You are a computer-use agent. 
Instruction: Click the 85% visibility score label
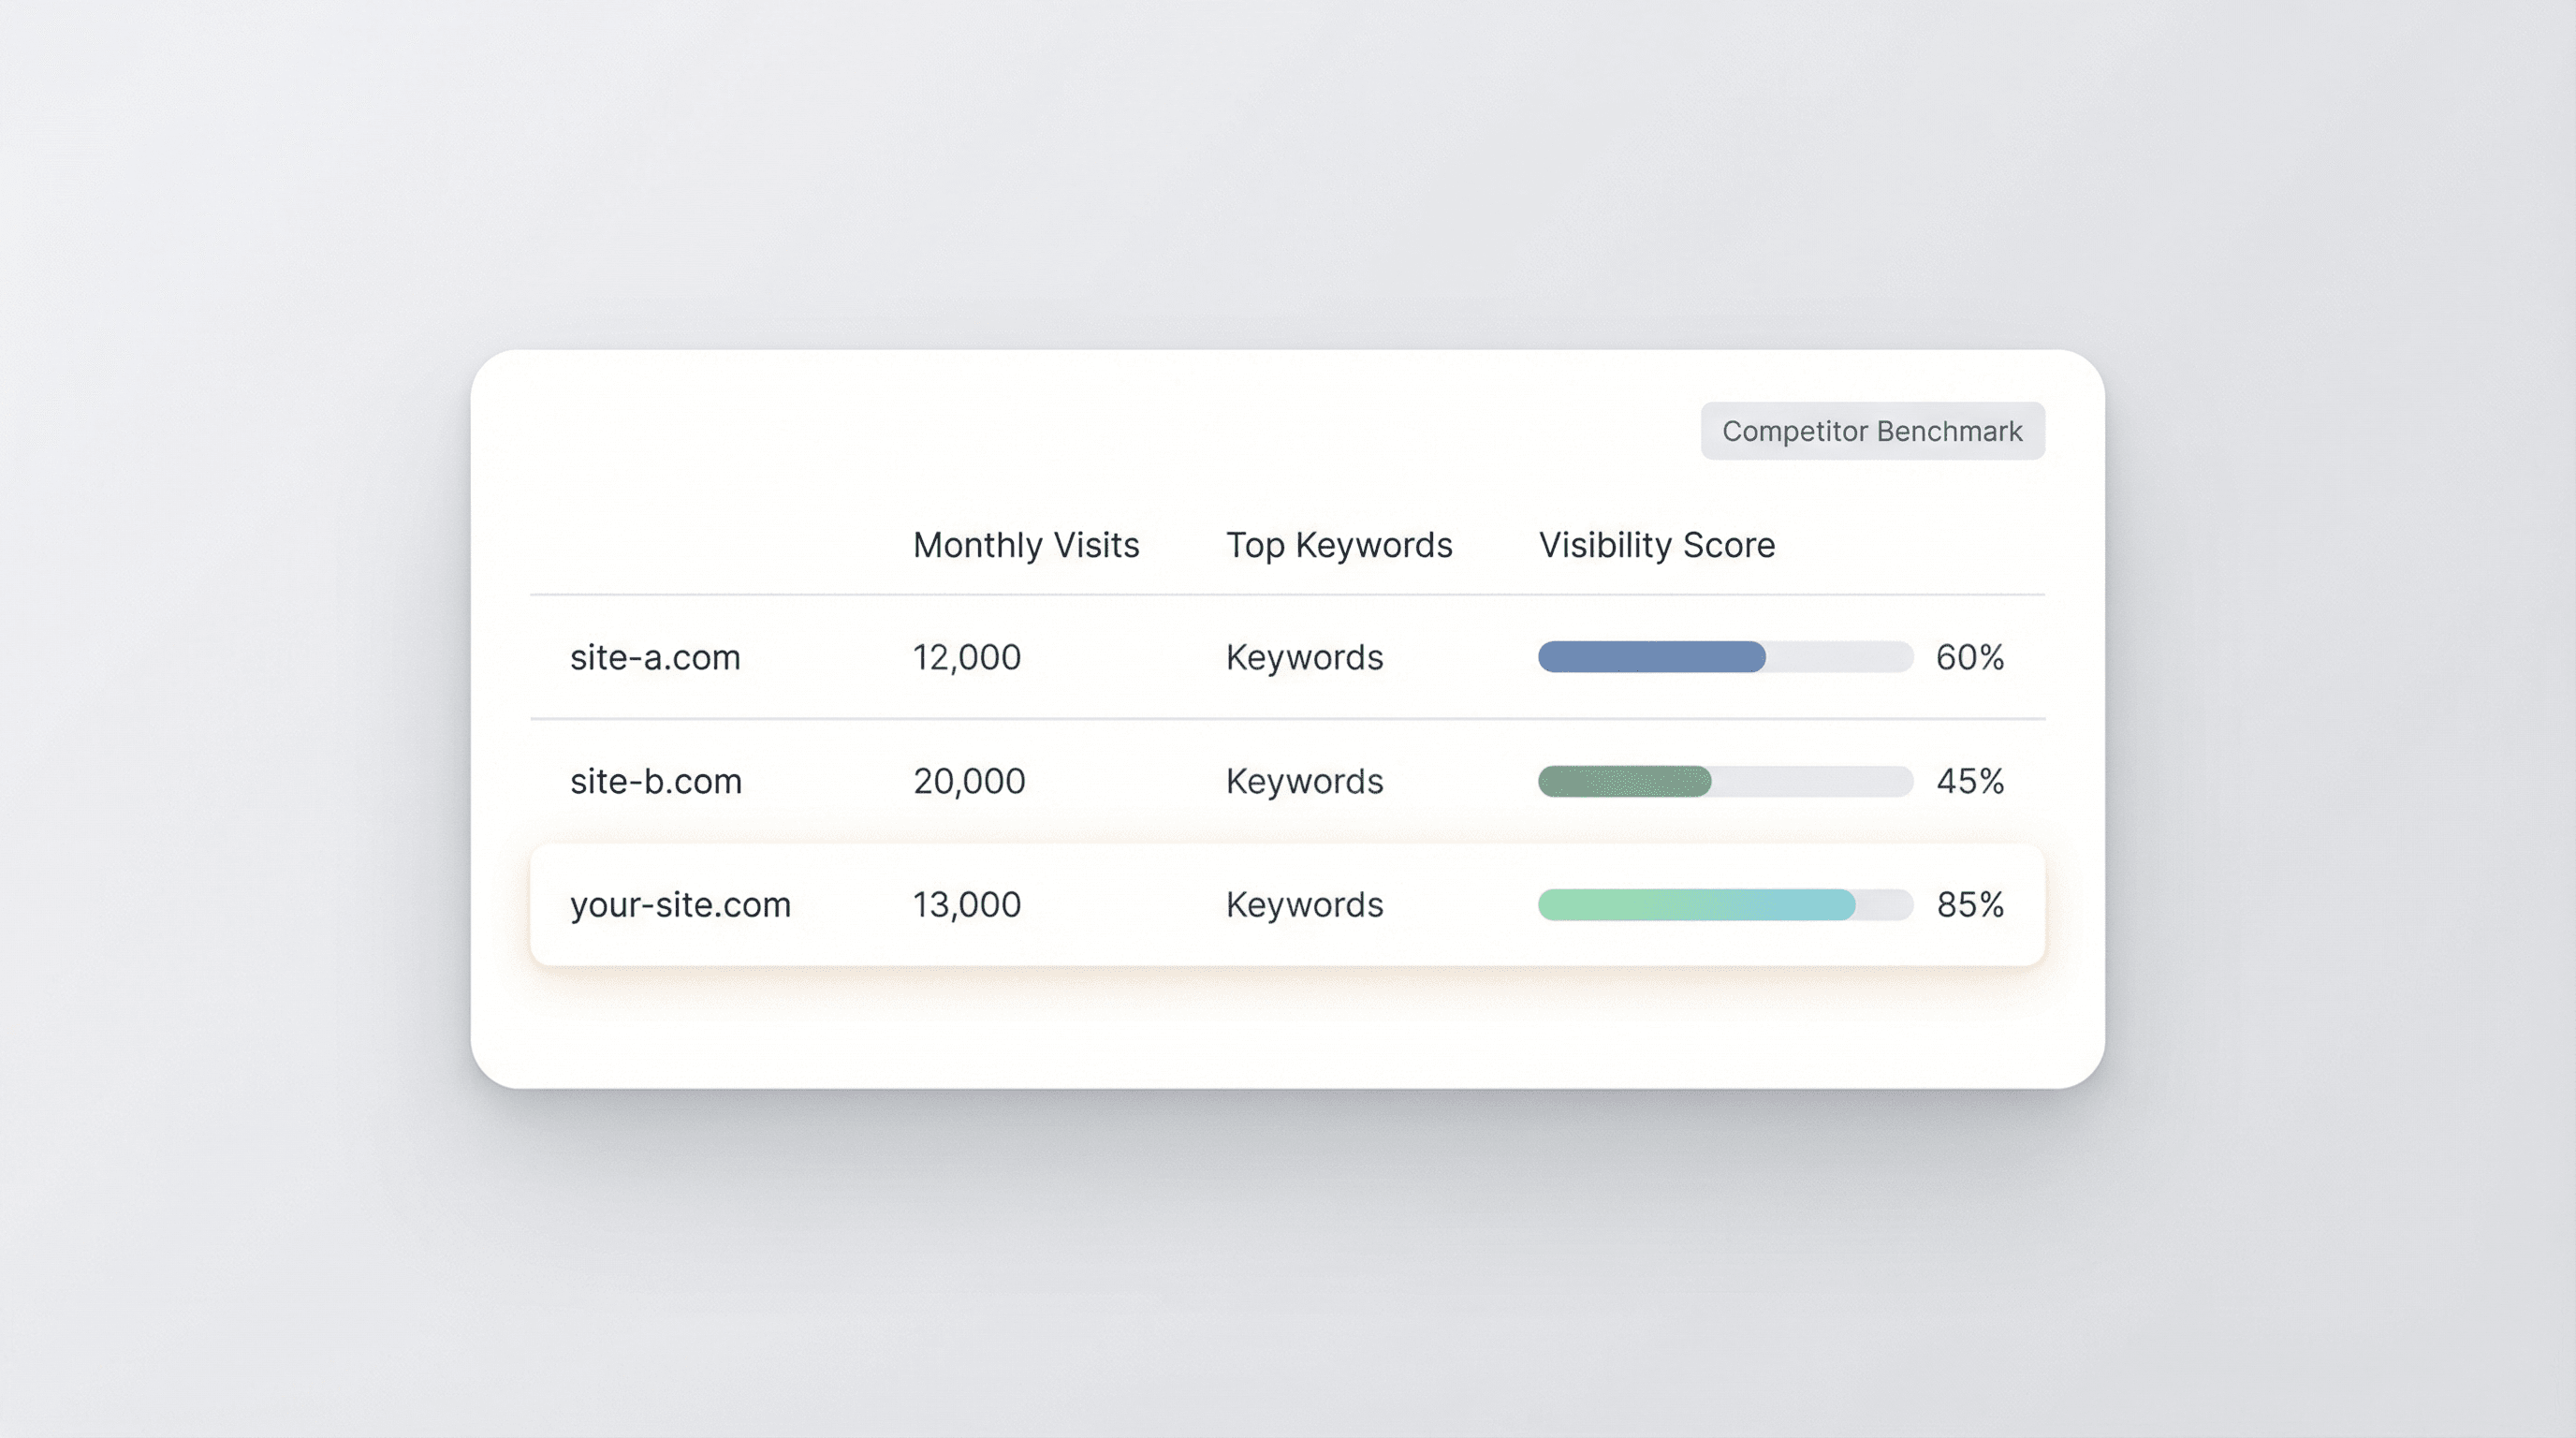point(1969,905)
